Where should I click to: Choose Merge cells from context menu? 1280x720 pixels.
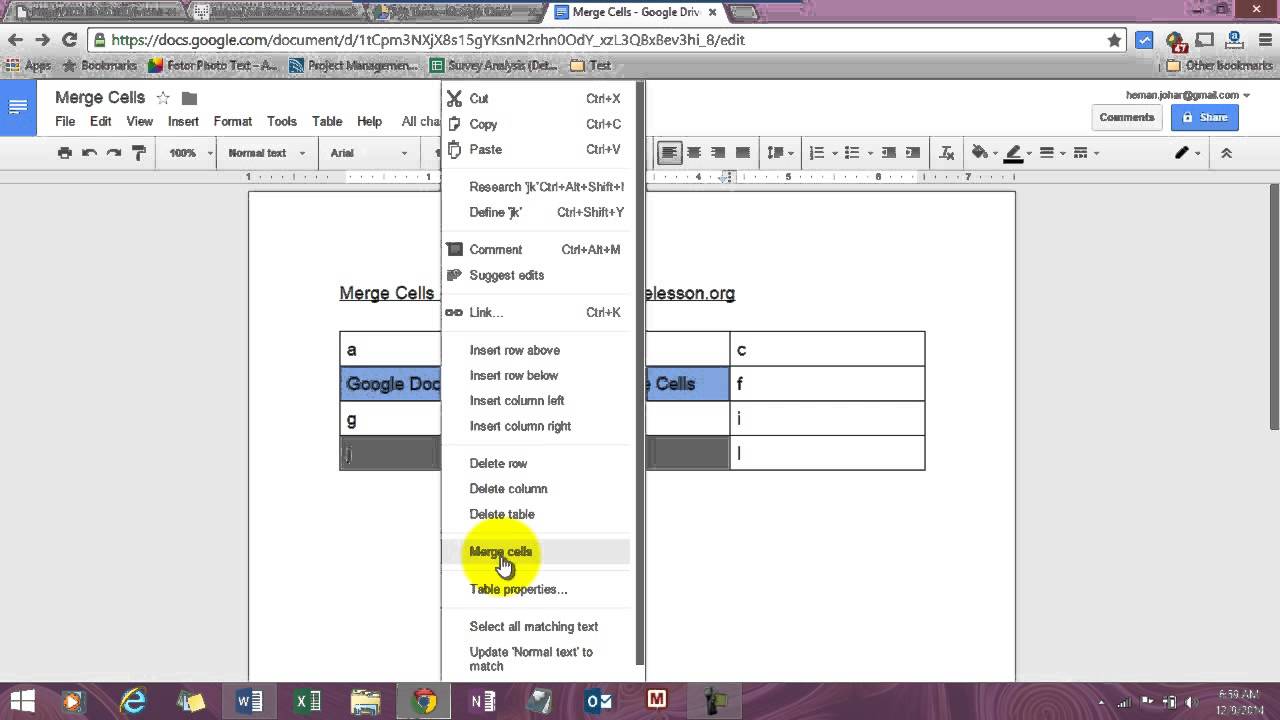536,551
